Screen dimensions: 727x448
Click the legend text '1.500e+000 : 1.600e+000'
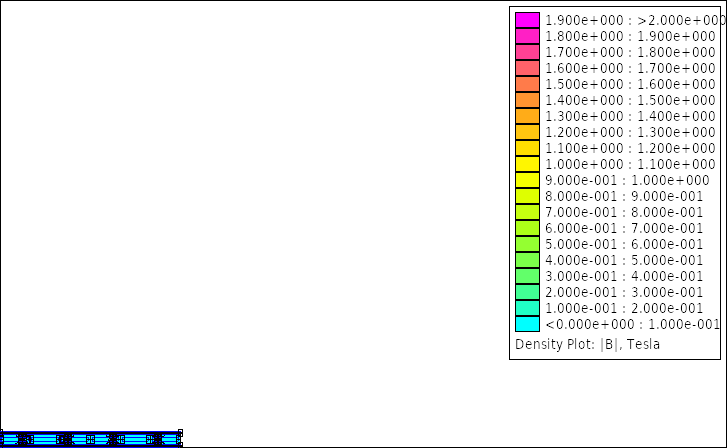(x=631, y=84)
